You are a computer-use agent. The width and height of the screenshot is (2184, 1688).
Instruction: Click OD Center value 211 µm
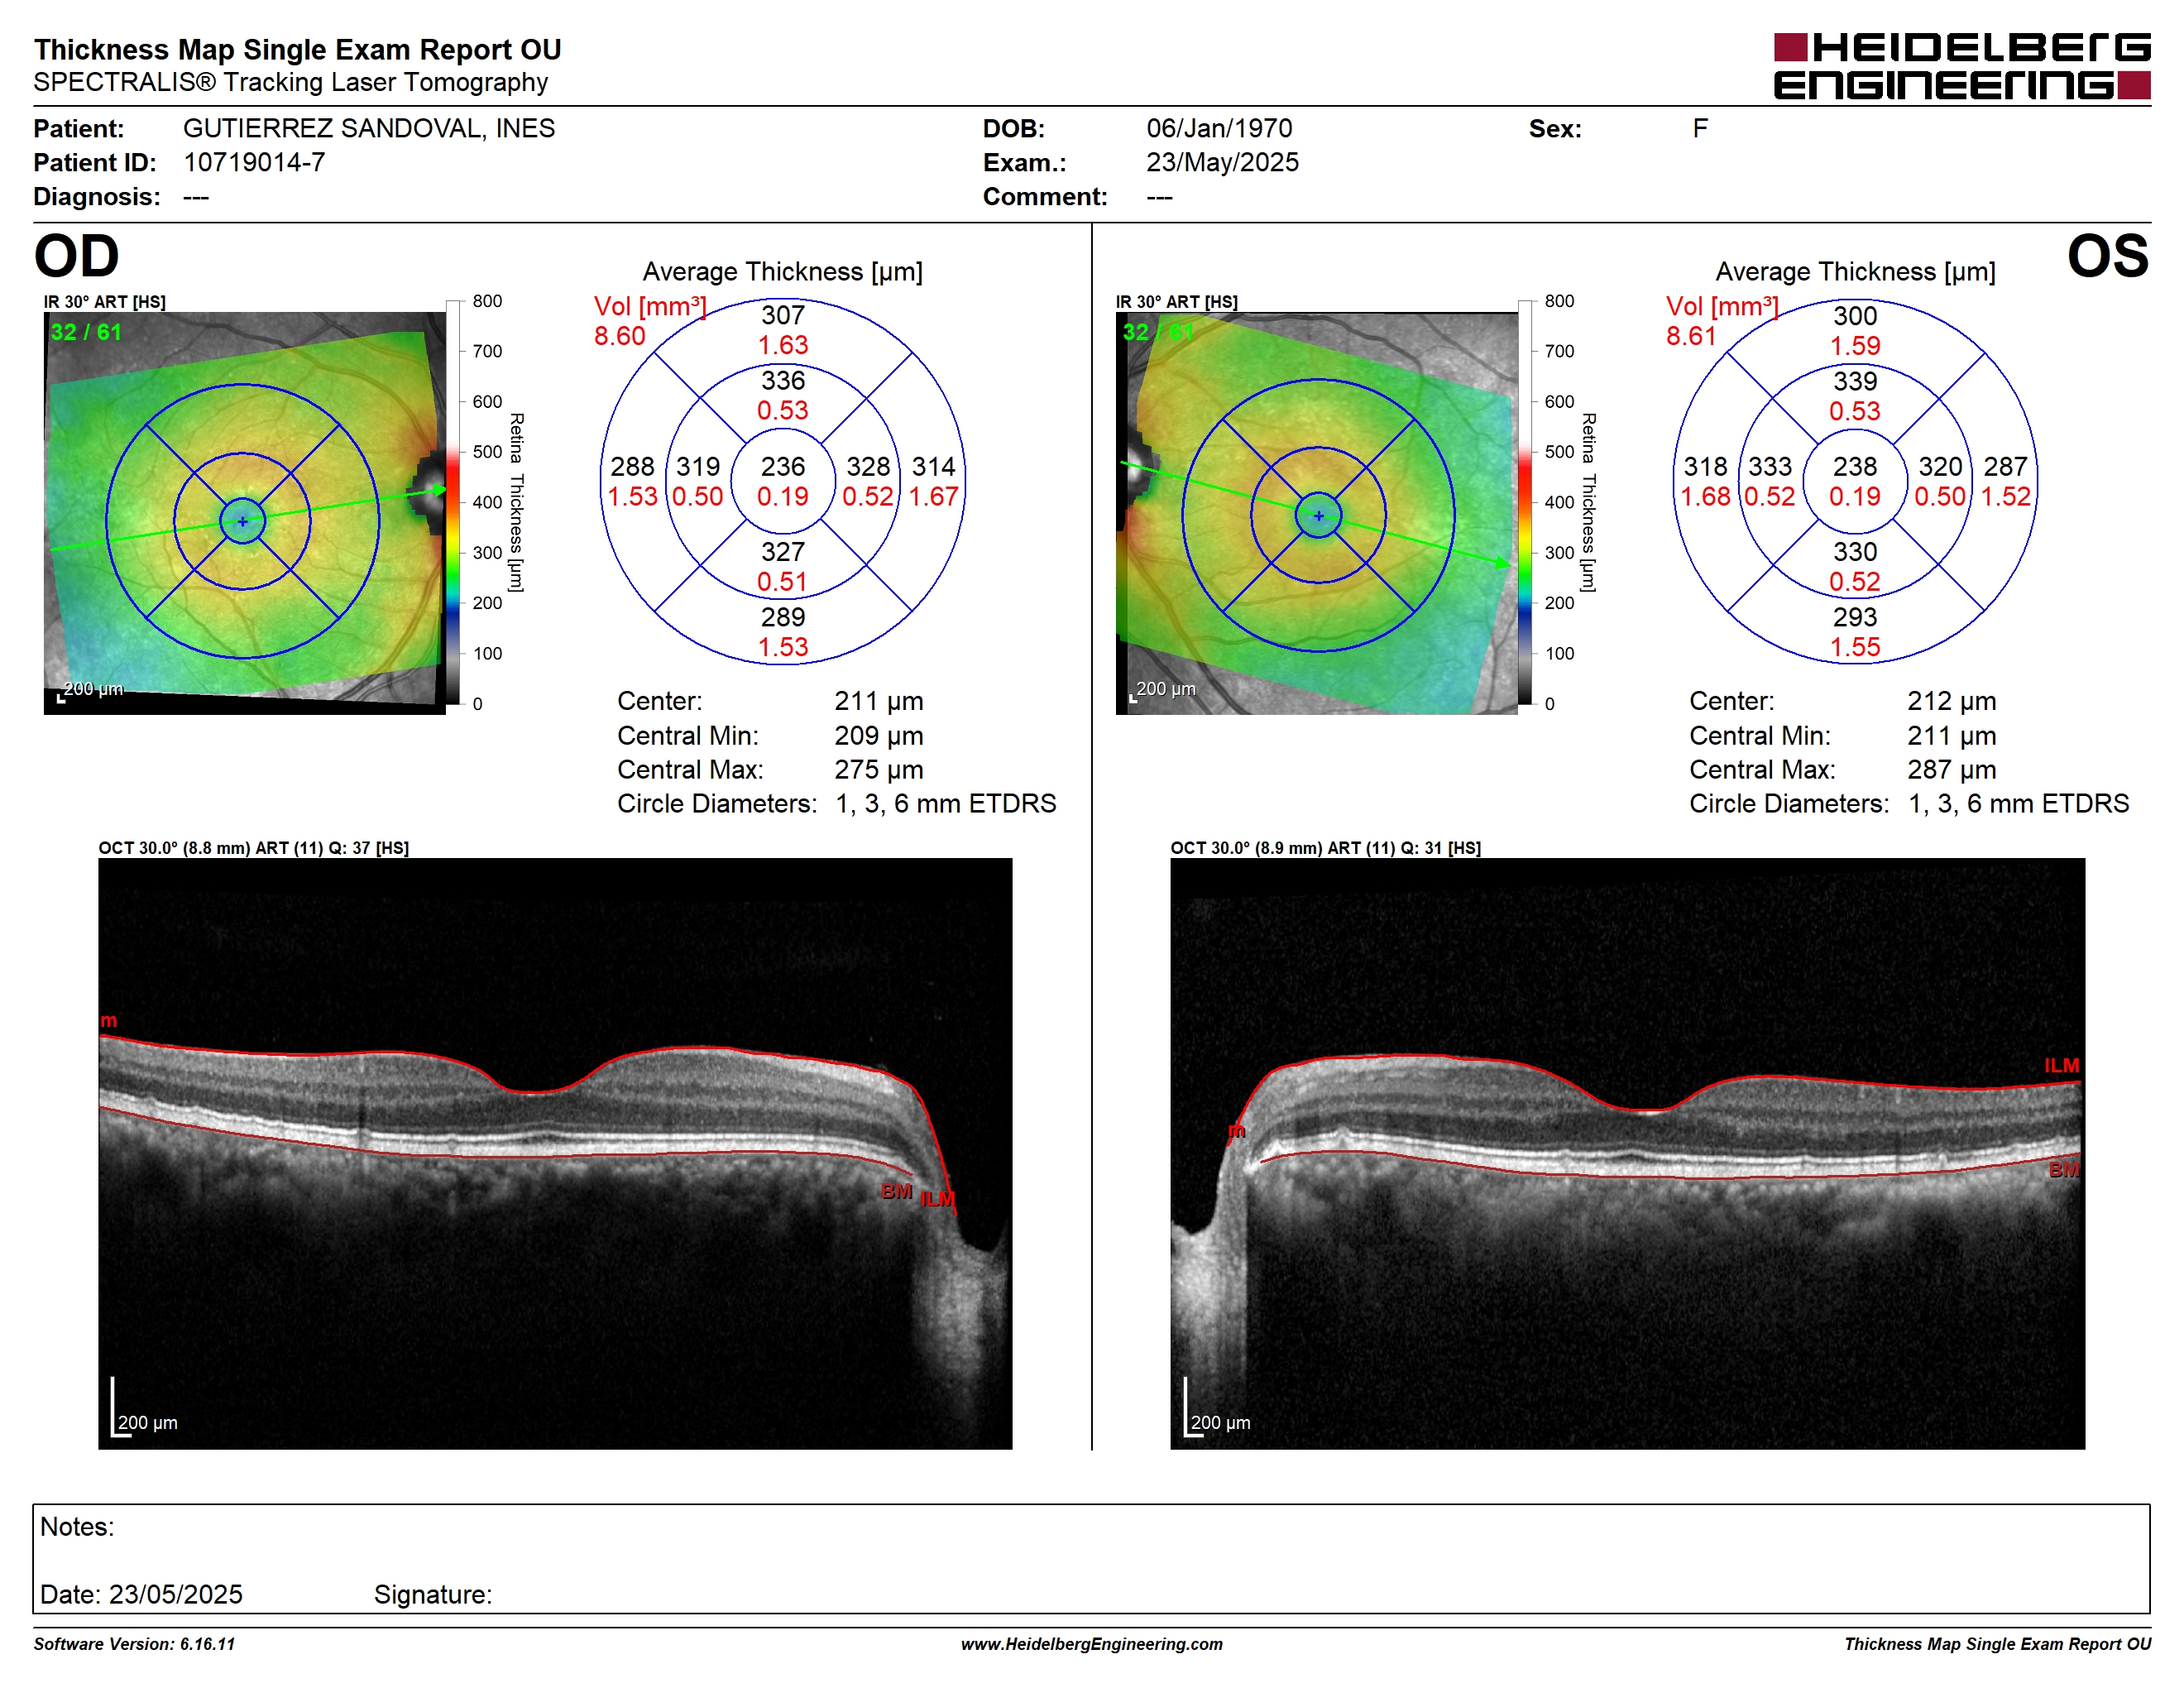coord(879,701)
